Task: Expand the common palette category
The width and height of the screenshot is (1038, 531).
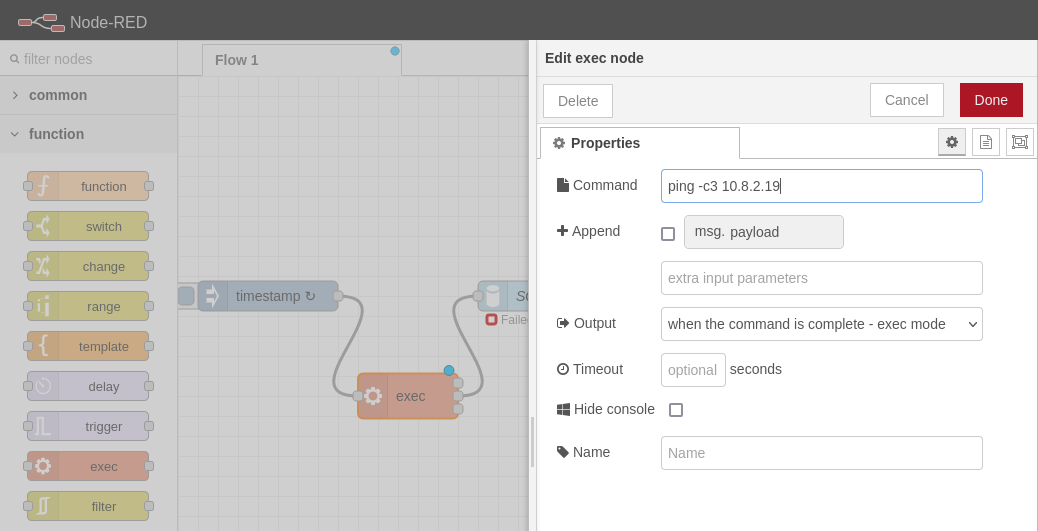Action: click(89, 95)
